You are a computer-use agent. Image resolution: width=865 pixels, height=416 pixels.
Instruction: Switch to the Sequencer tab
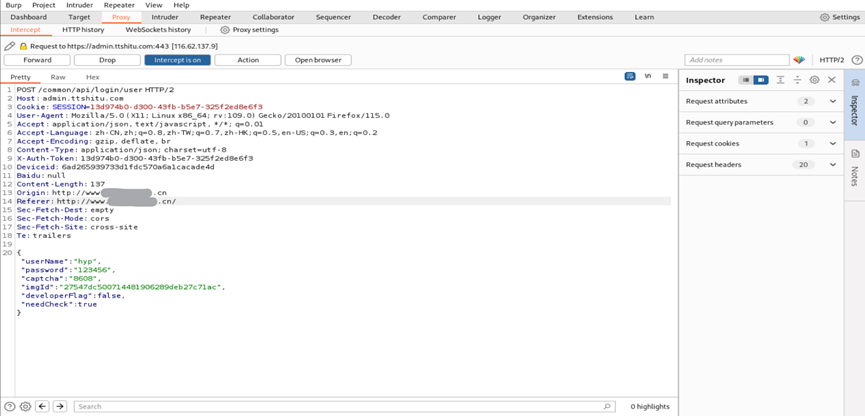point(333,17)
